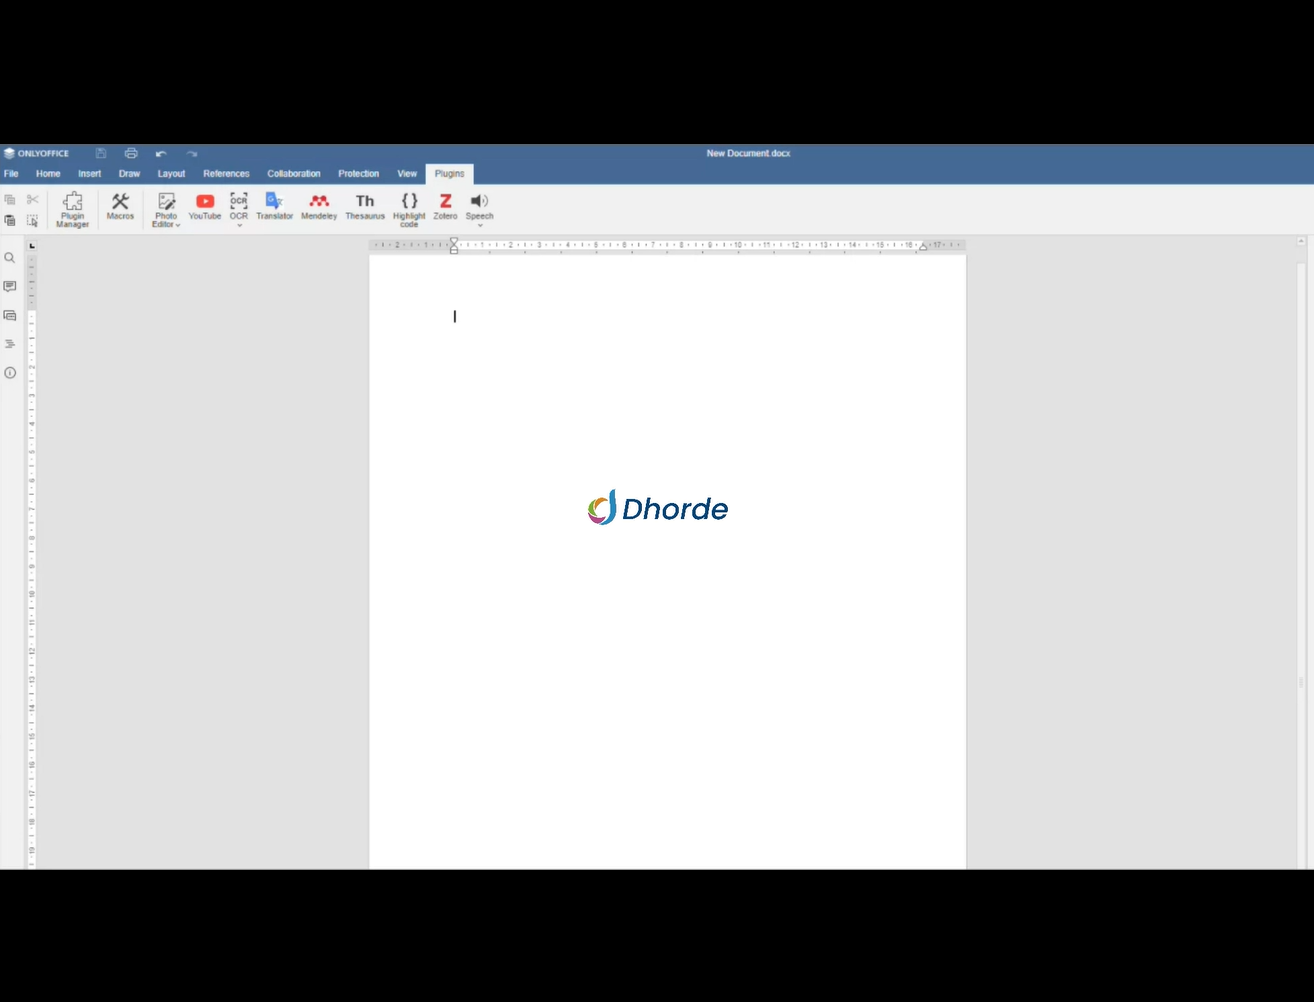
Task: Launch the YouTube plugin
Action: point(205,206)
